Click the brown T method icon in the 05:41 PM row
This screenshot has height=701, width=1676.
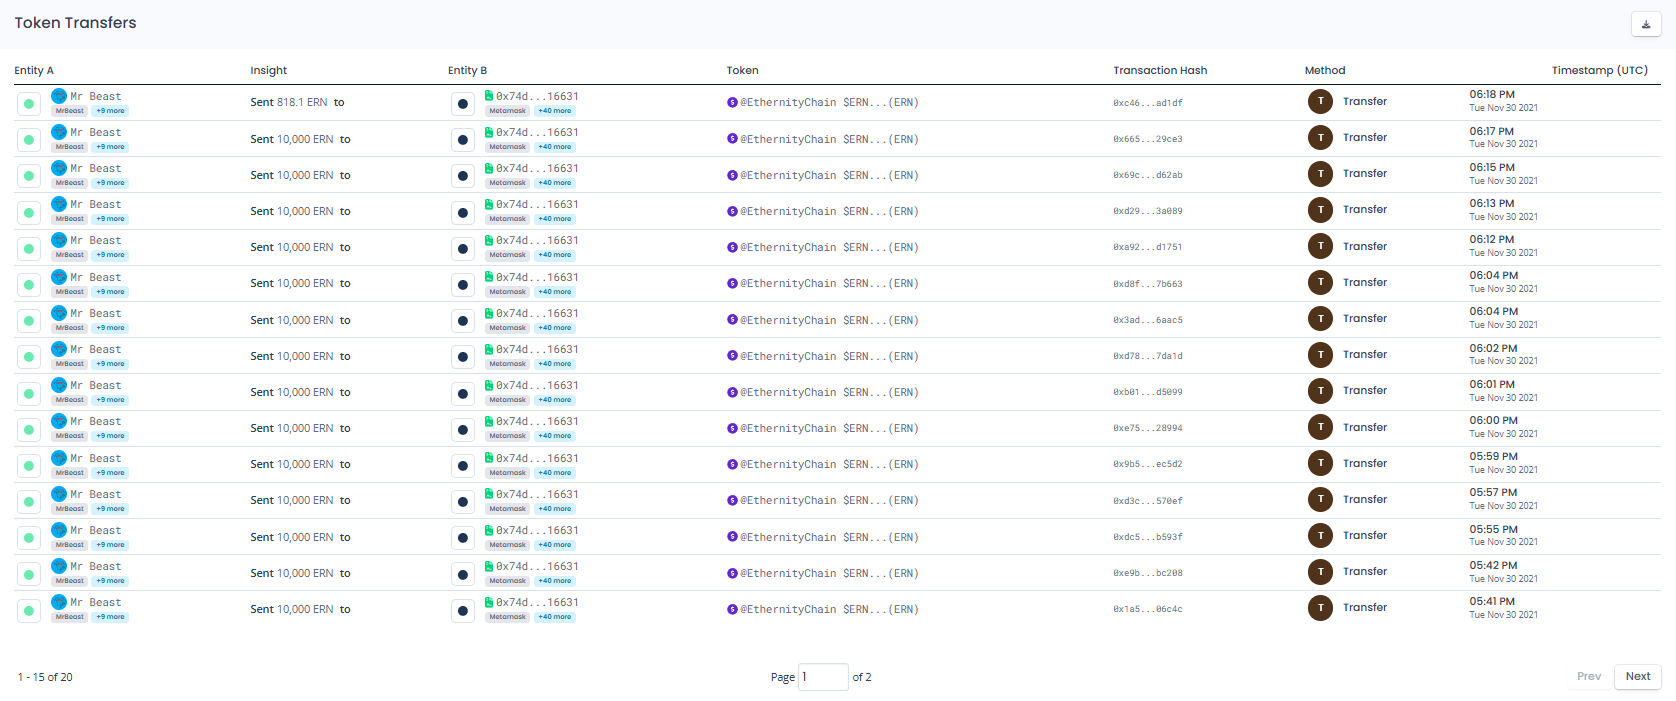click(x=1320, y=608)
